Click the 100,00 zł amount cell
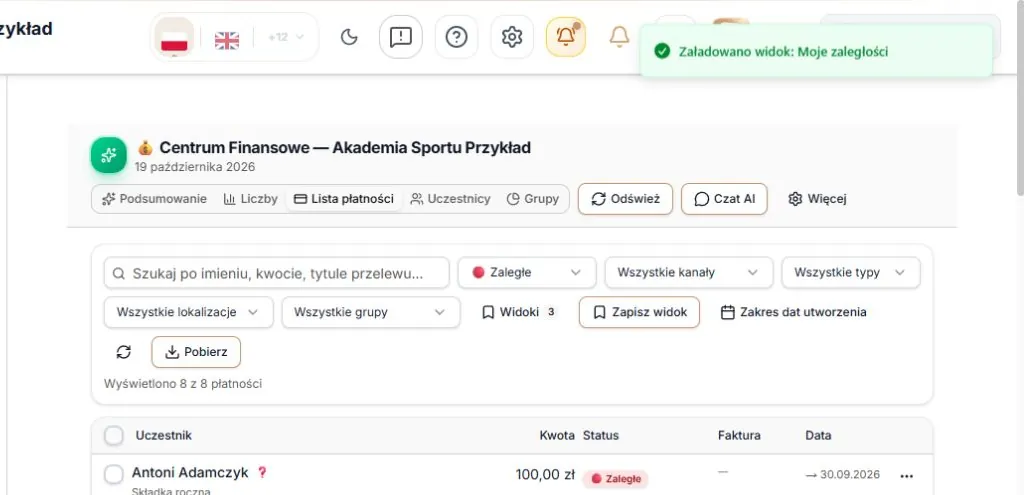The image size is (1024, 495). pos(545,475)
